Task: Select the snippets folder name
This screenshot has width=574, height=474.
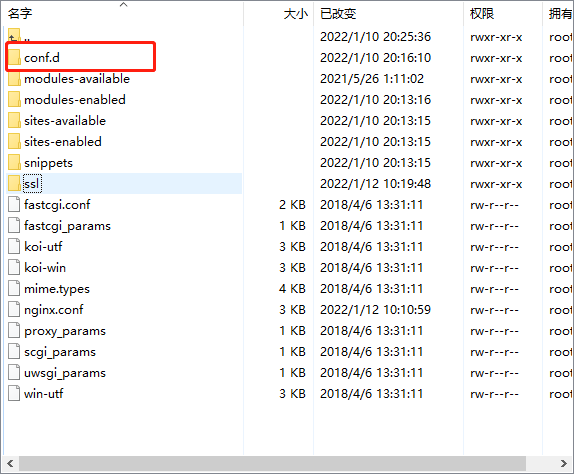Action: click(48, 163)
